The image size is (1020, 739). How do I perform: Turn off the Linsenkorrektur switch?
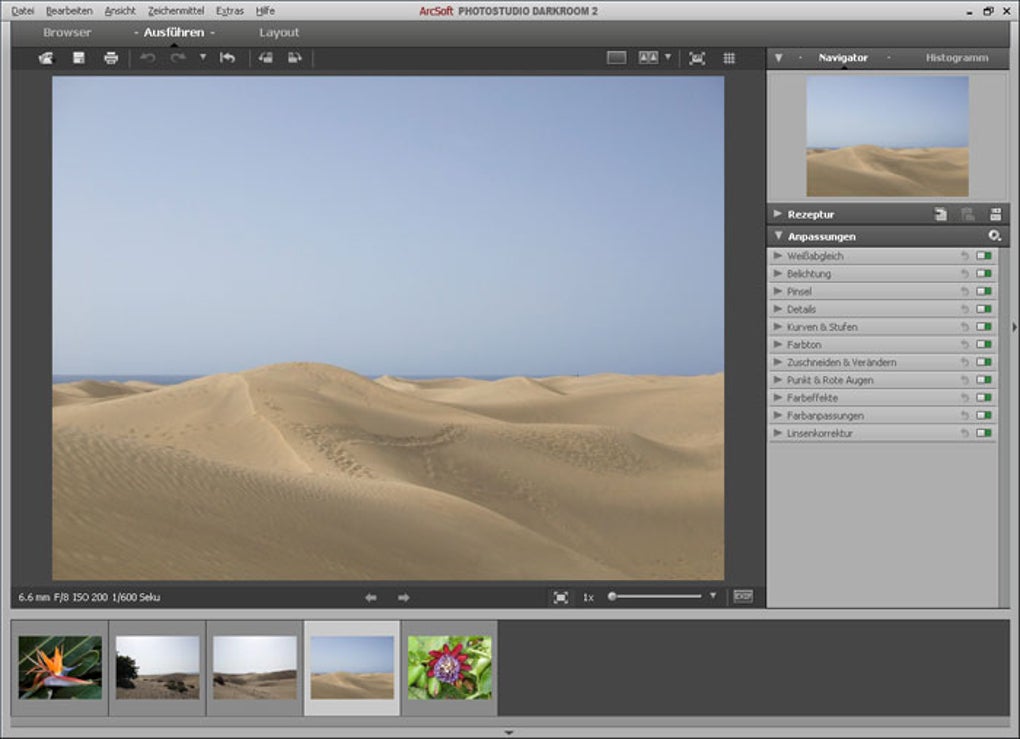984,433
